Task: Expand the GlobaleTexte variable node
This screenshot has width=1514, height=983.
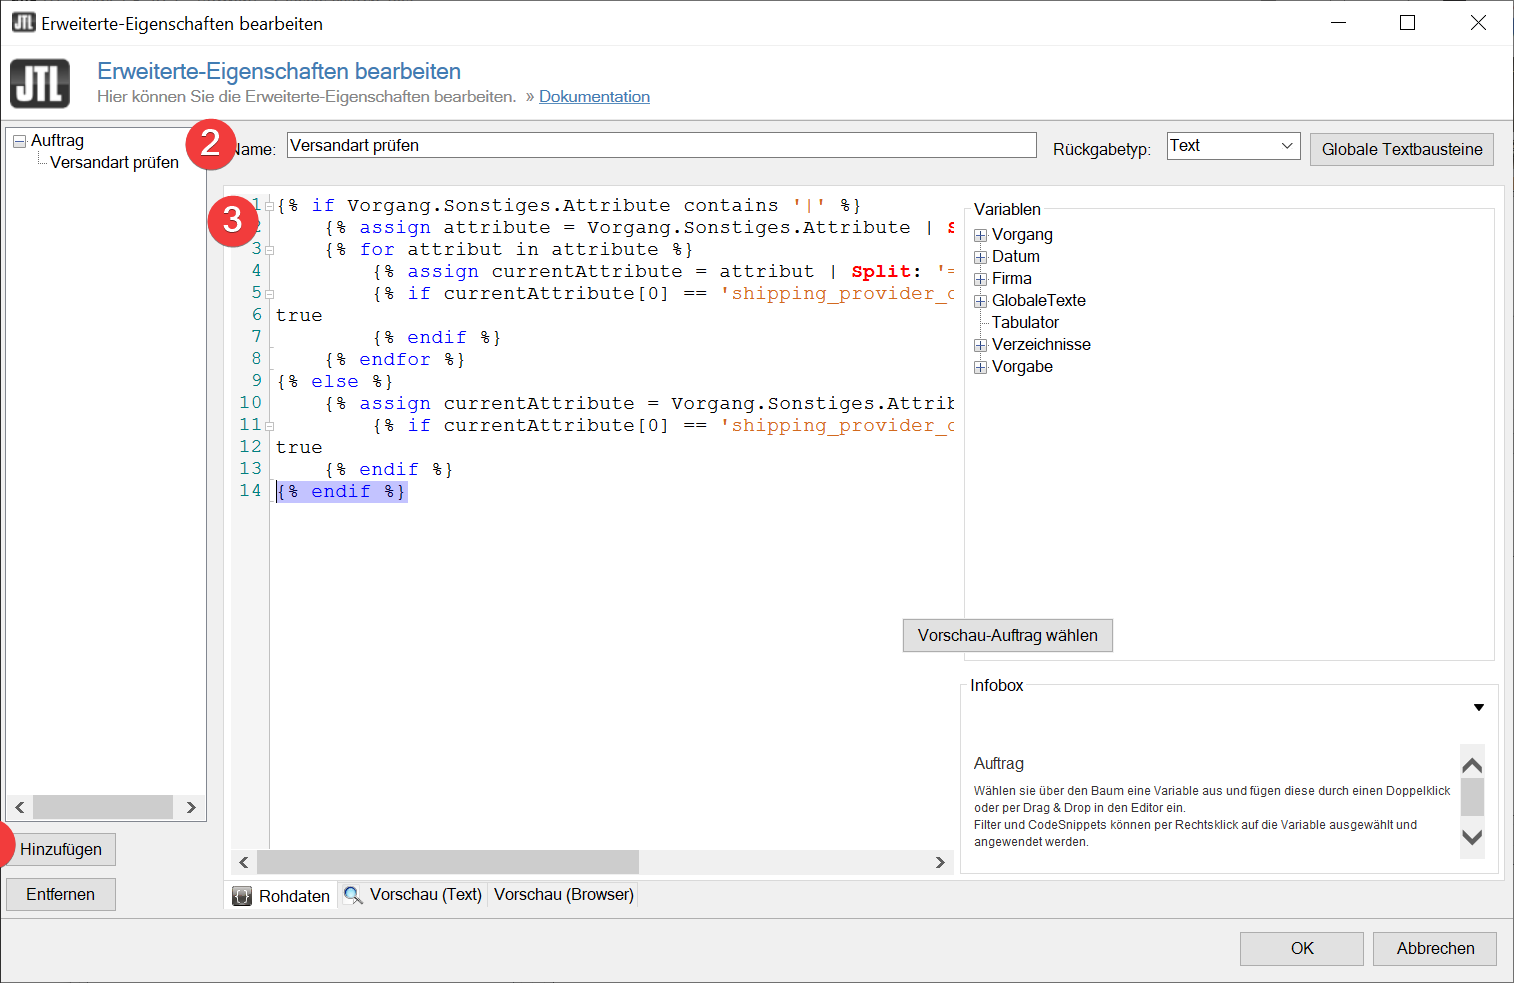Action: (981, 302)
